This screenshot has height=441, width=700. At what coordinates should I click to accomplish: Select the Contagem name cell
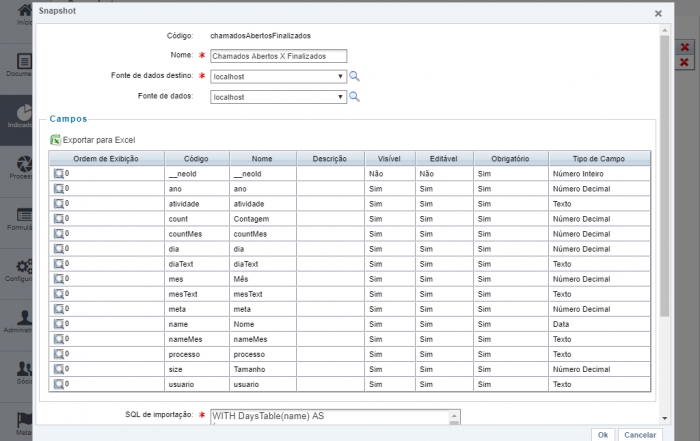point(263,219)
